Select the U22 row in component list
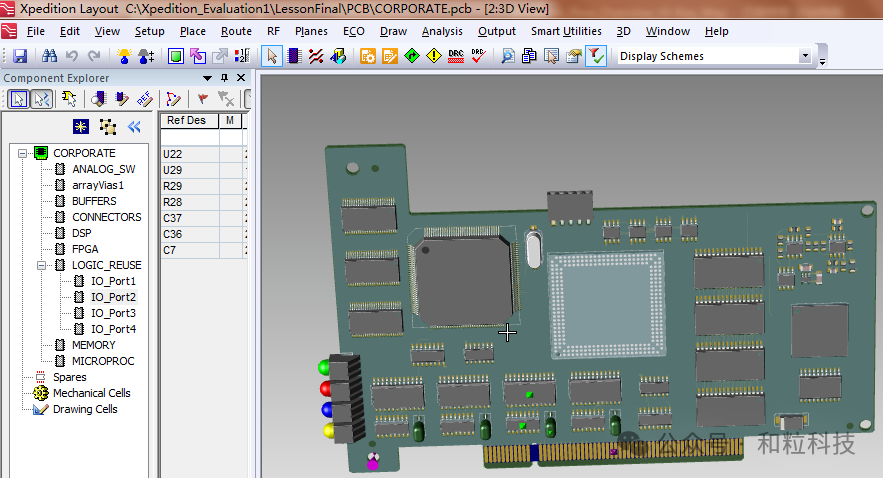Screen dimensions: 883x478 174,154
